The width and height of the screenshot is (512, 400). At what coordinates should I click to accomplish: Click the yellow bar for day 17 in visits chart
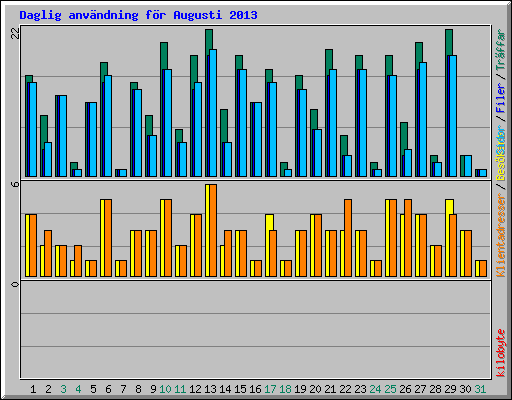[269, 222]
